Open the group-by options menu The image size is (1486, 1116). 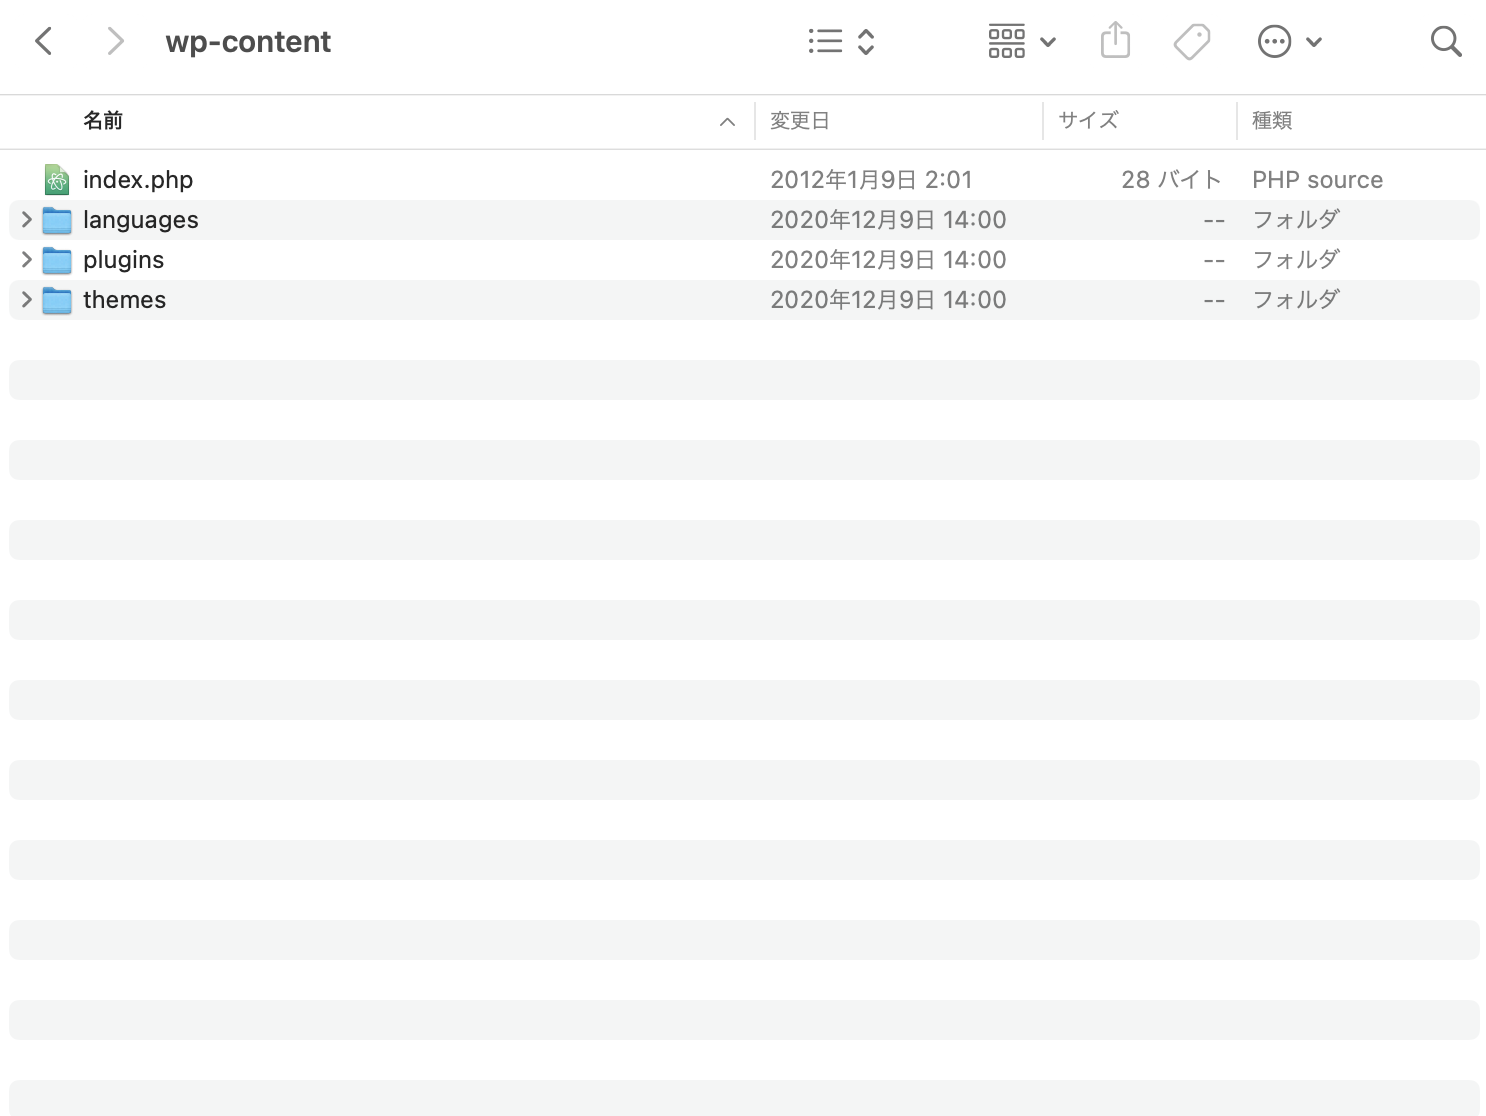click(1021, 41)
